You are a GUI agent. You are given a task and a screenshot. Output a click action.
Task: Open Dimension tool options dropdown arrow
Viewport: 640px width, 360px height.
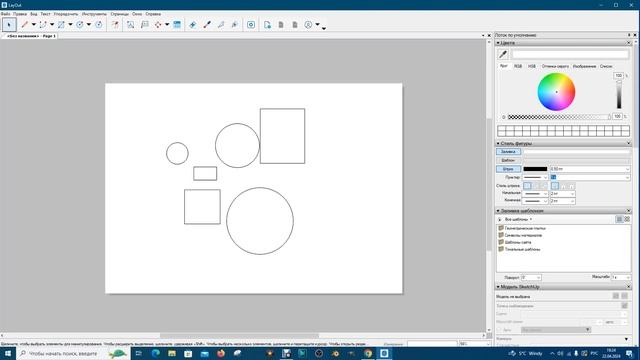(x=167, y=24)
